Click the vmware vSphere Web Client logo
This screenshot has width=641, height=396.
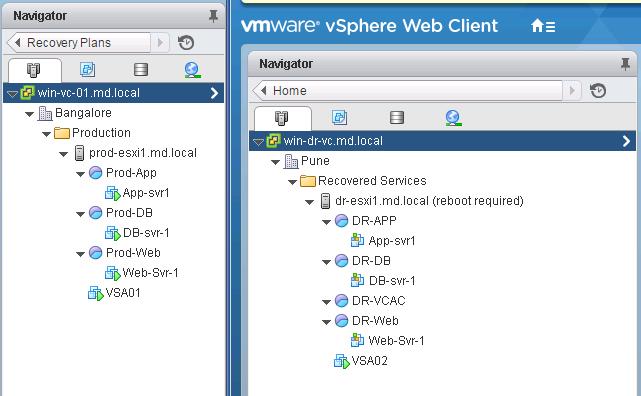[x=370, y=26]
